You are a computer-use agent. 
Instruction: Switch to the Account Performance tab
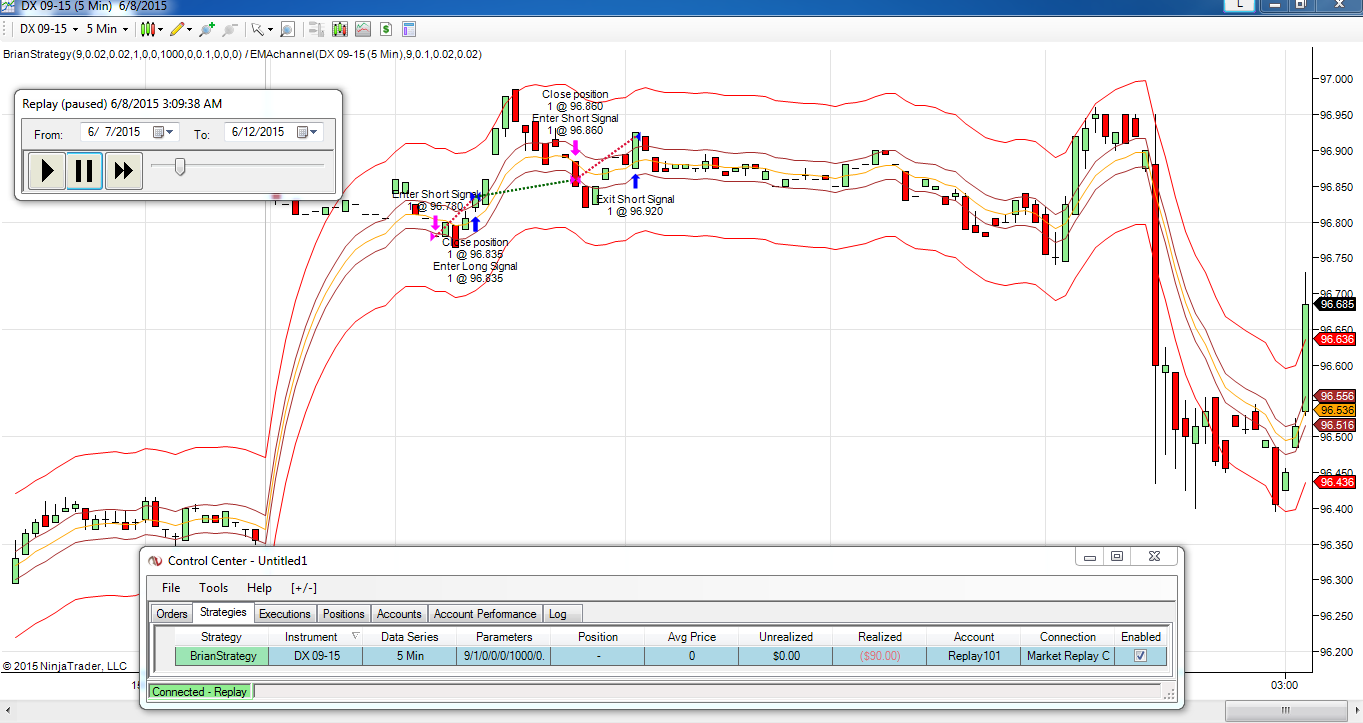click(x=485, y=614)
